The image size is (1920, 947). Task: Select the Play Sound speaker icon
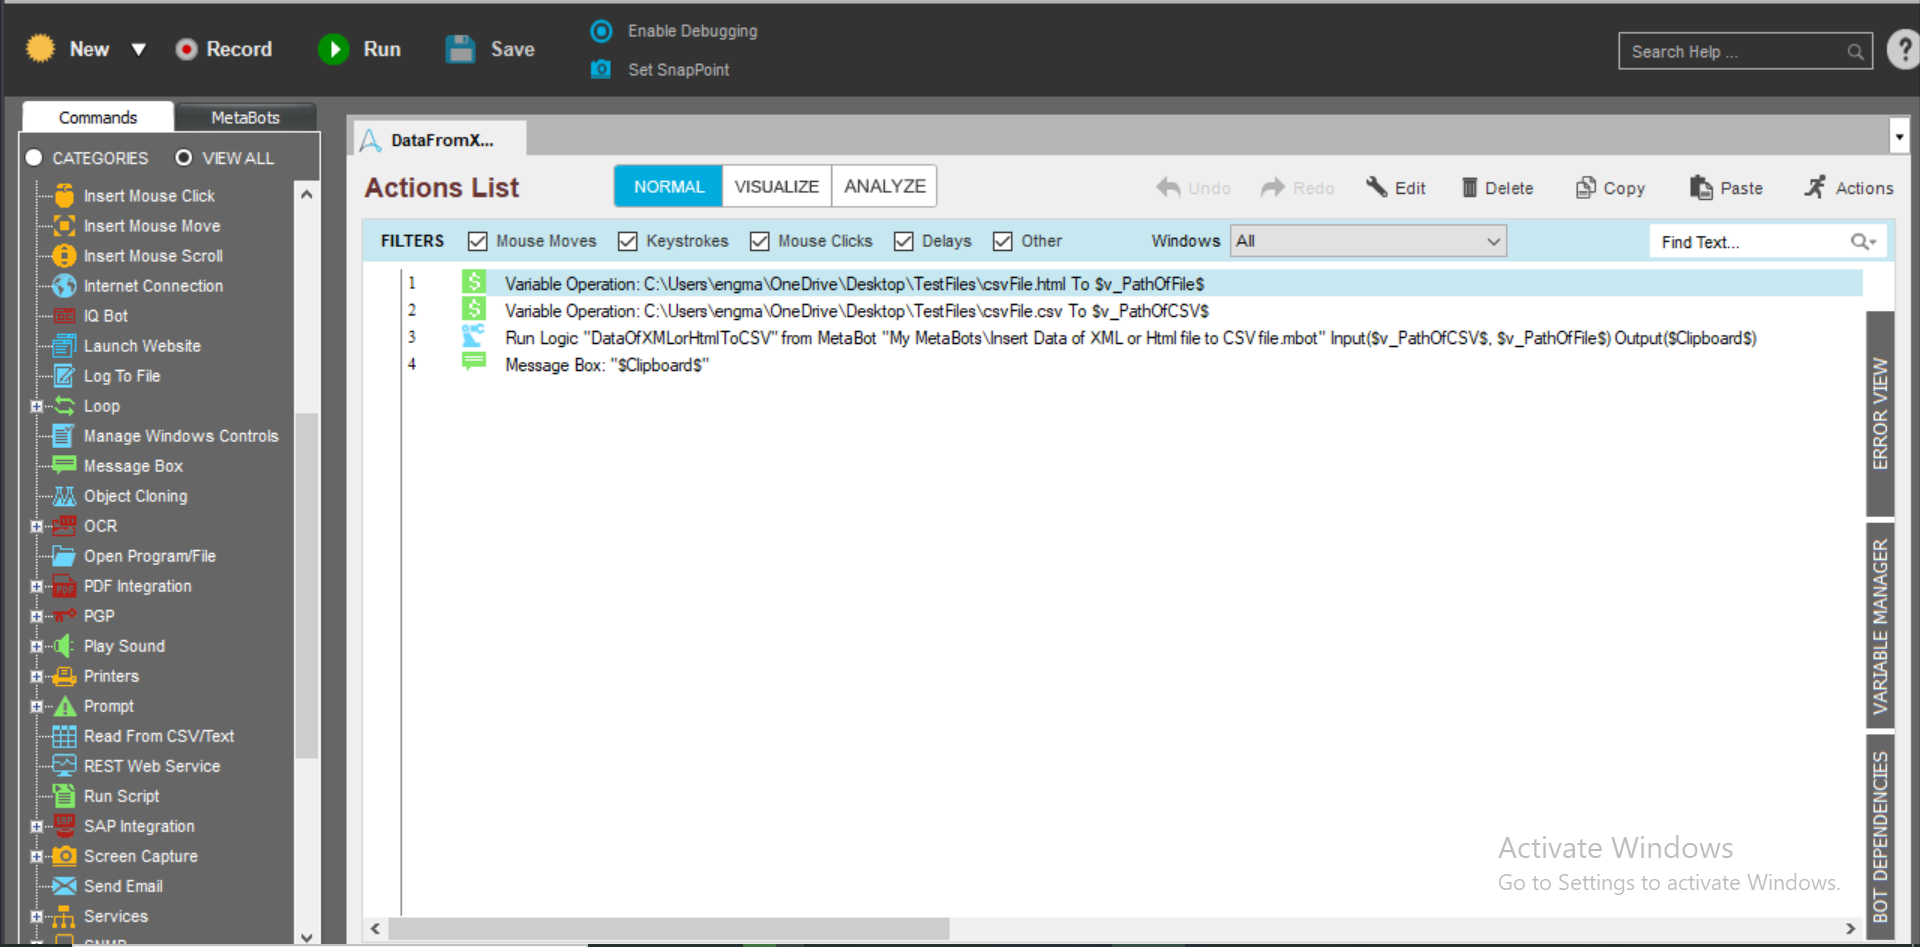point(64,645)
